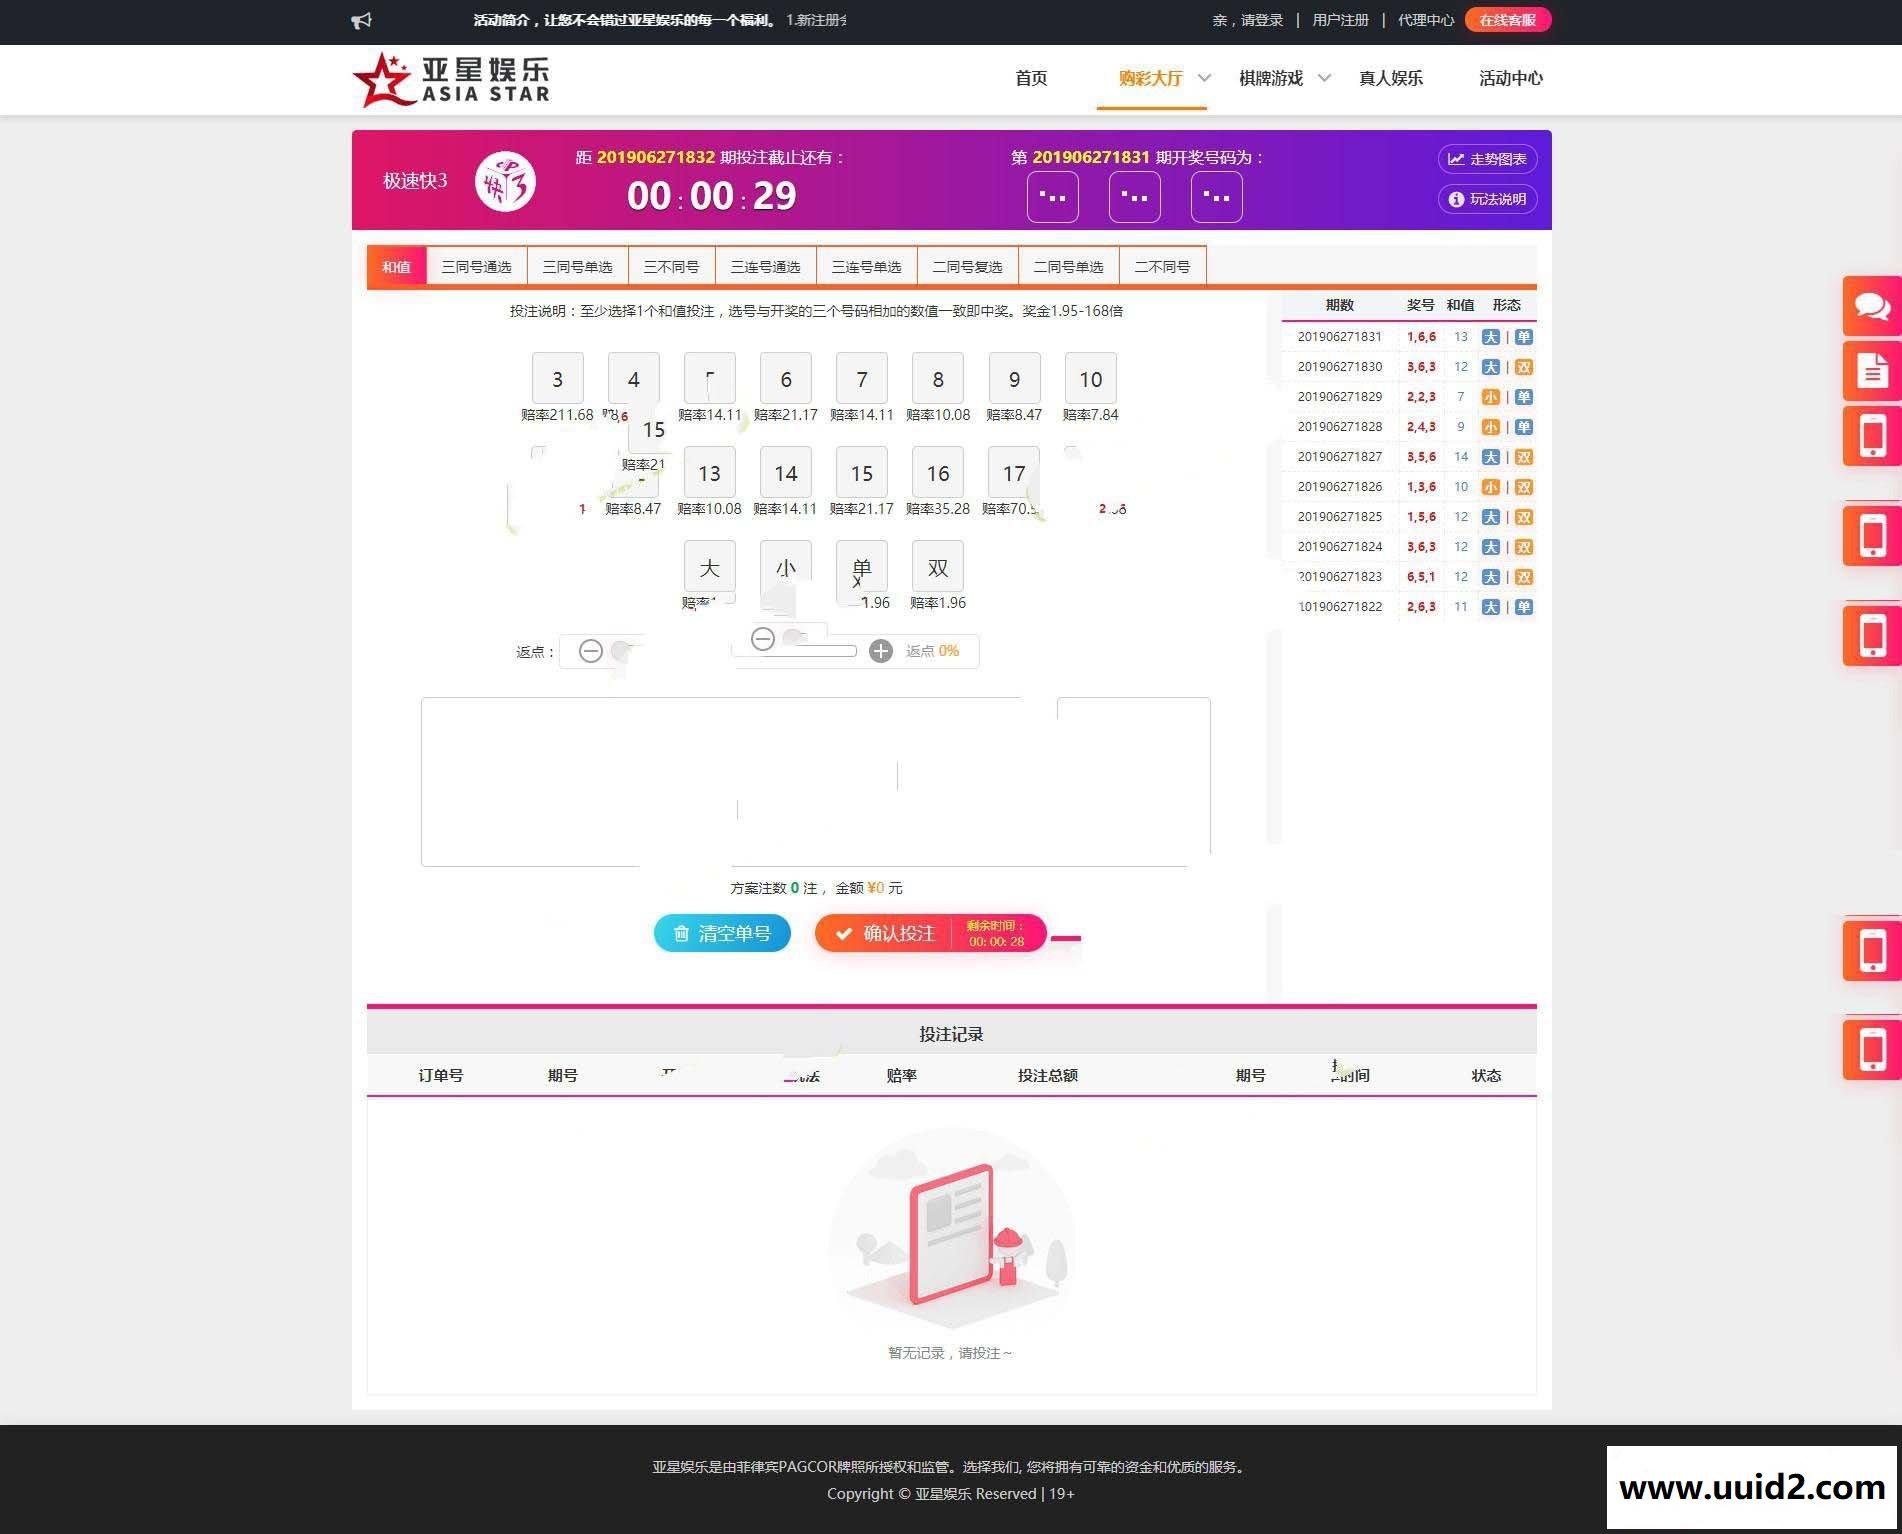1902x1534 pixels.
Task: Increase return rate using the plus slider control
Action: [881, 651]
